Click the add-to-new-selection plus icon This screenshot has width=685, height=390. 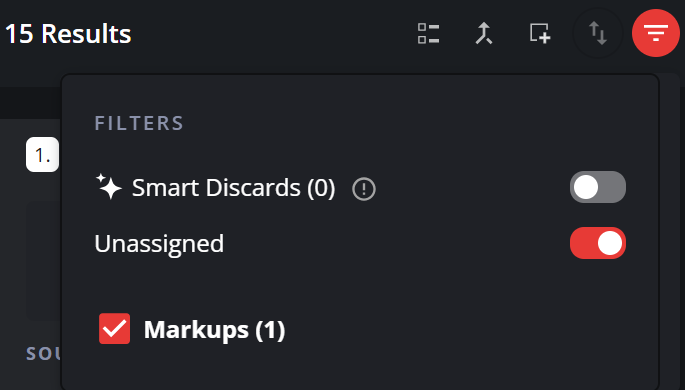click(x=540, y=34)
